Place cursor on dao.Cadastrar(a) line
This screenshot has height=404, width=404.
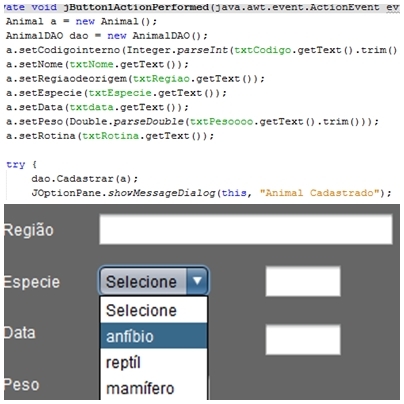85,179
